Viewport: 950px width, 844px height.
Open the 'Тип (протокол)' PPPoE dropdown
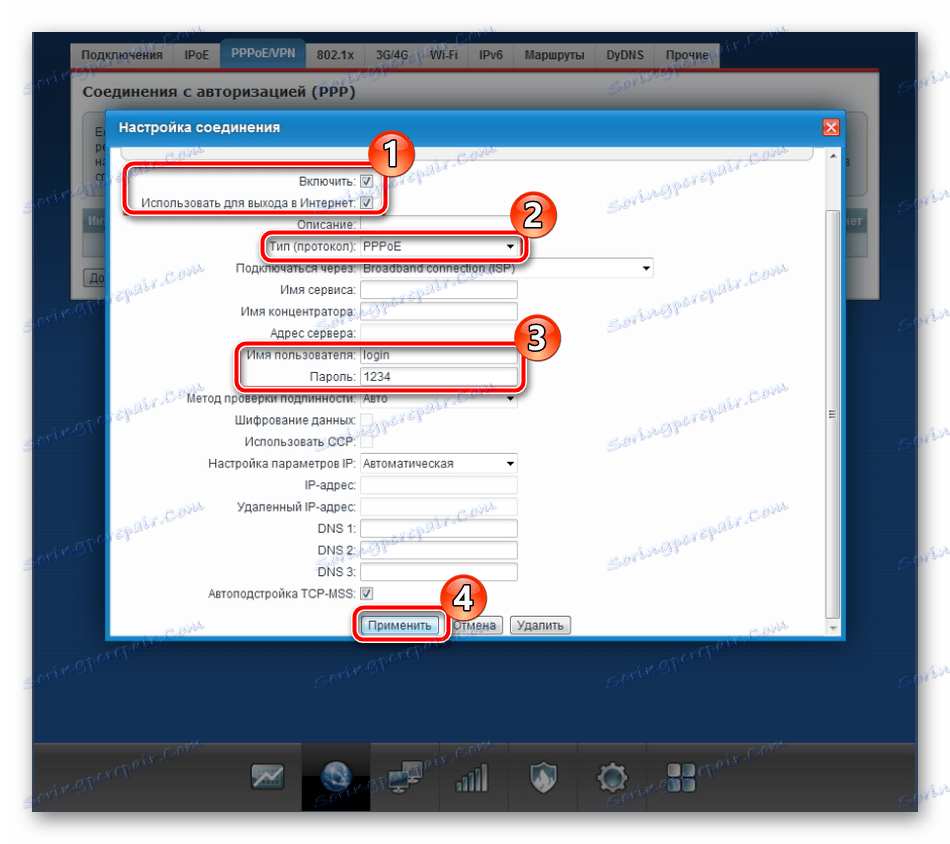439,247
